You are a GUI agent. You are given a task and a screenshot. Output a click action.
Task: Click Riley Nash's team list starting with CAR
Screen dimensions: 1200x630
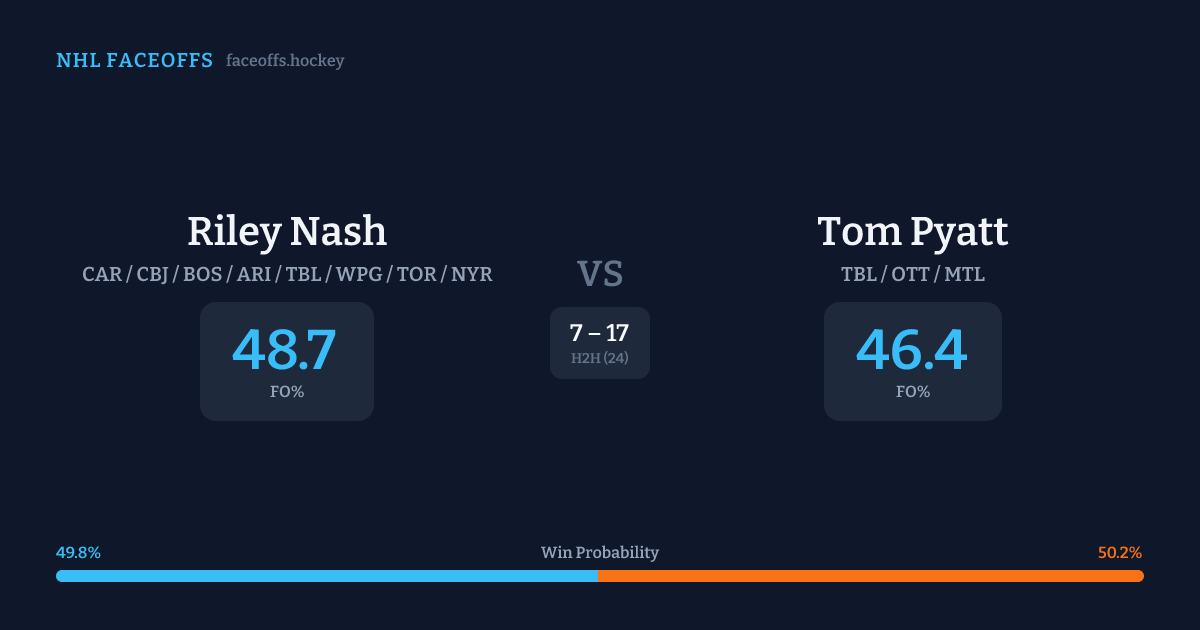(287, 274)
